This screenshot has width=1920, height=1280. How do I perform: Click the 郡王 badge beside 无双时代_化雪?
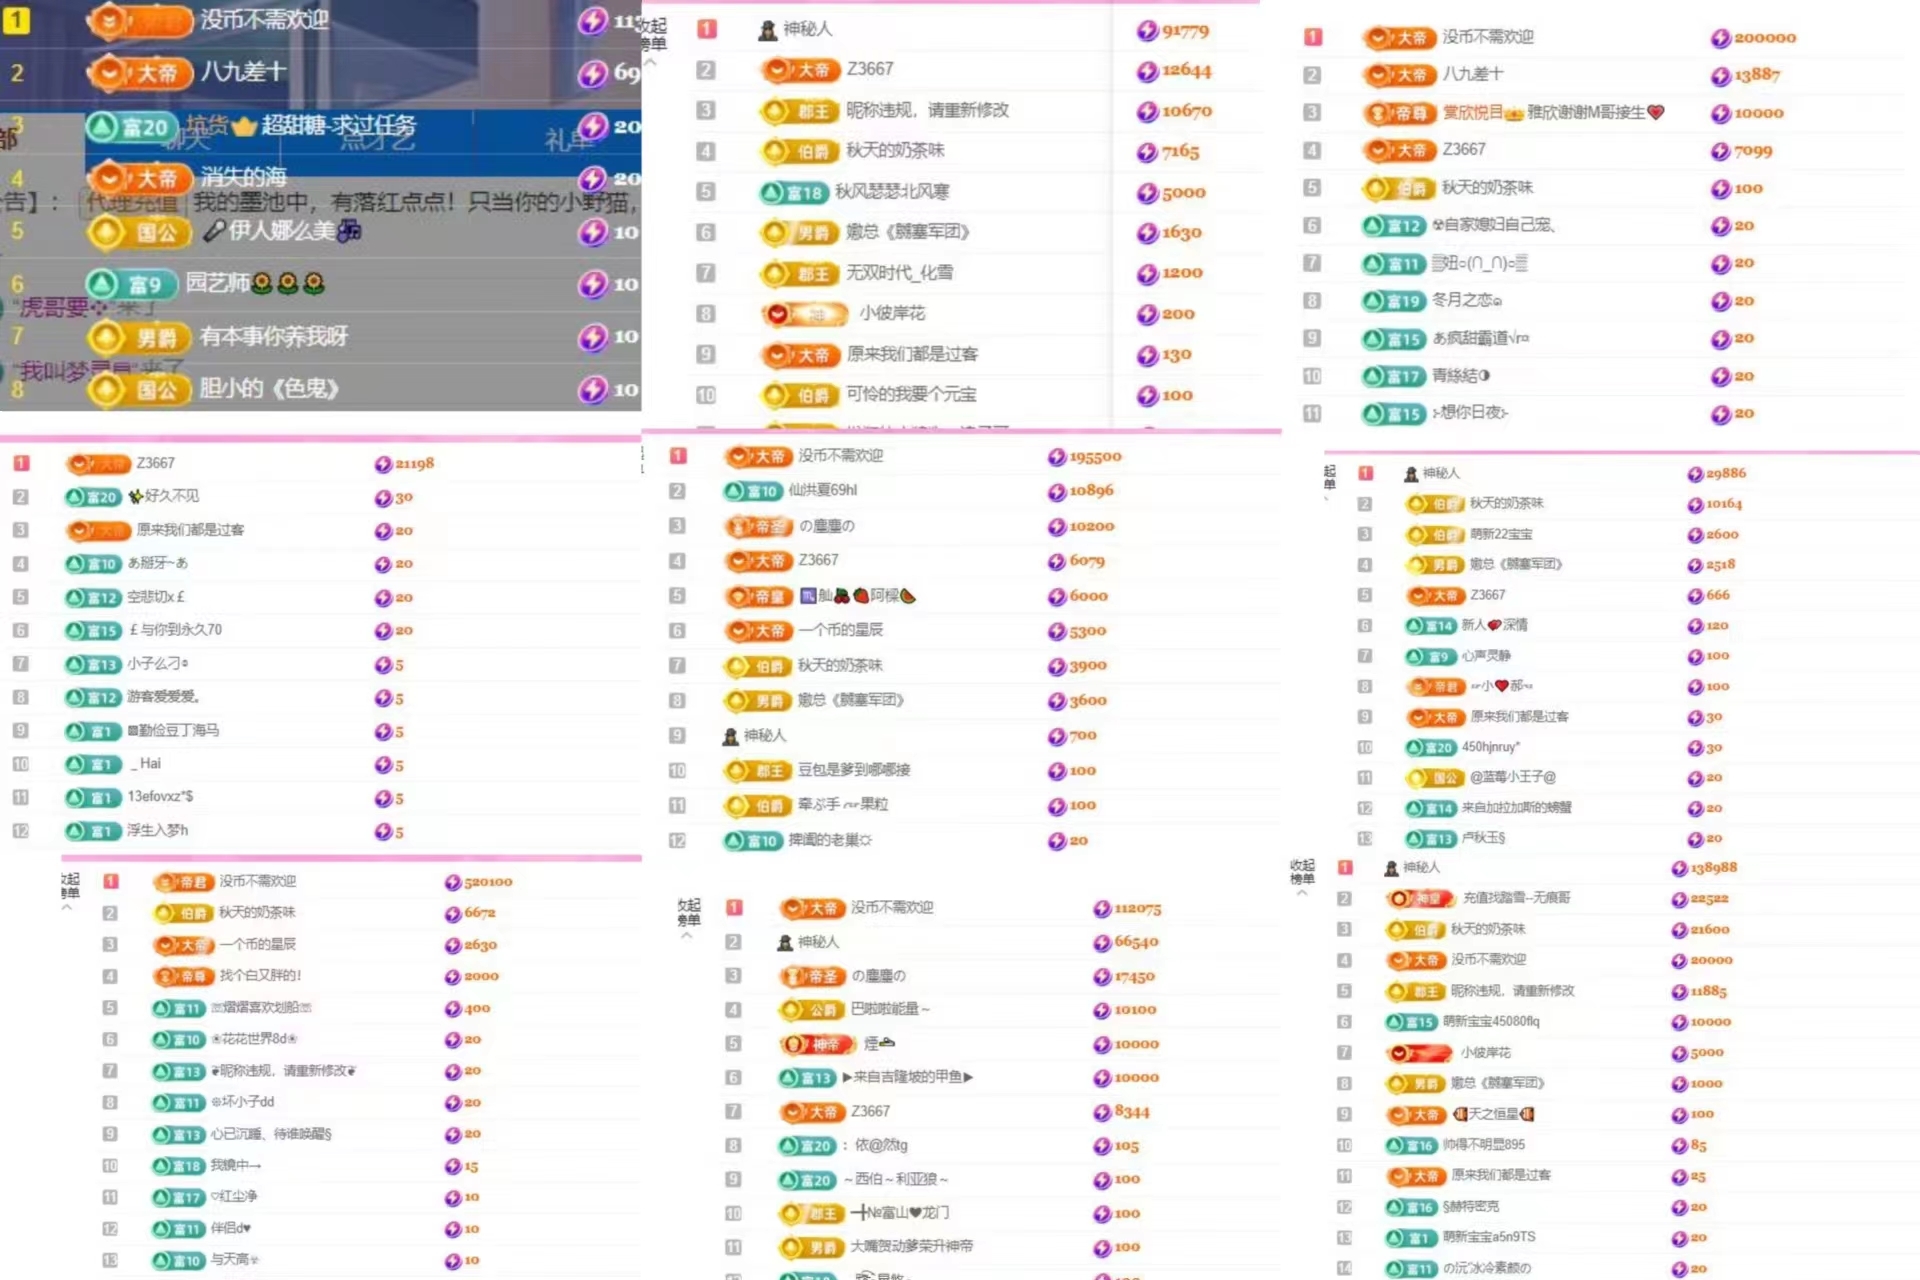pyautogui.click(x=799, y=274)
